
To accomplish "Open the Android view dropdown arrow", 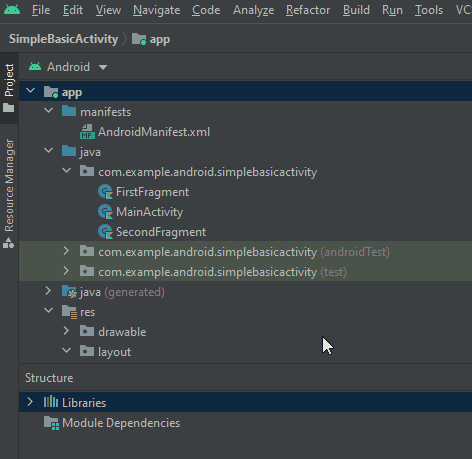I will 103,67.
